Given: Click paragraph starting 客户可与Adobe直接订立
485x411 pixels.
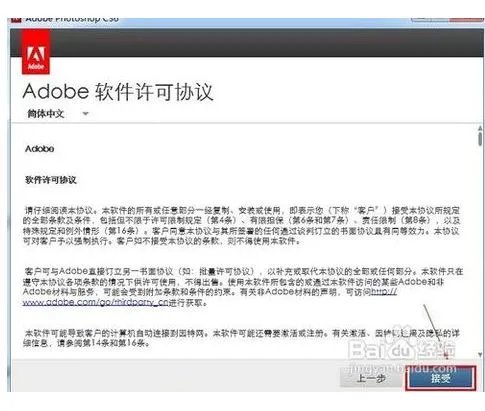Looking at the screenshot, I should [x=243, y=287].
